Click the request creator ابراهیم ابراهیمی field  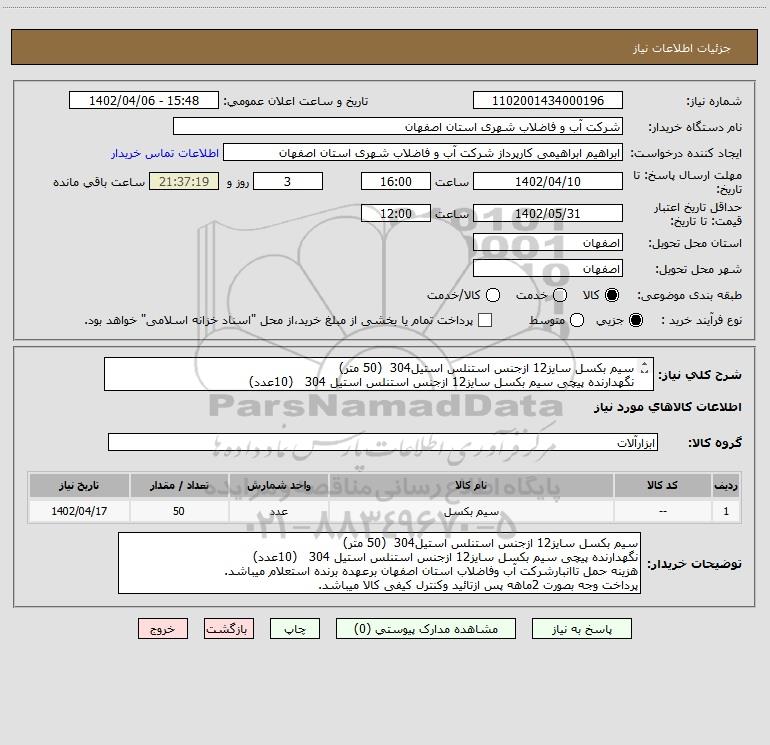(423, 153)
